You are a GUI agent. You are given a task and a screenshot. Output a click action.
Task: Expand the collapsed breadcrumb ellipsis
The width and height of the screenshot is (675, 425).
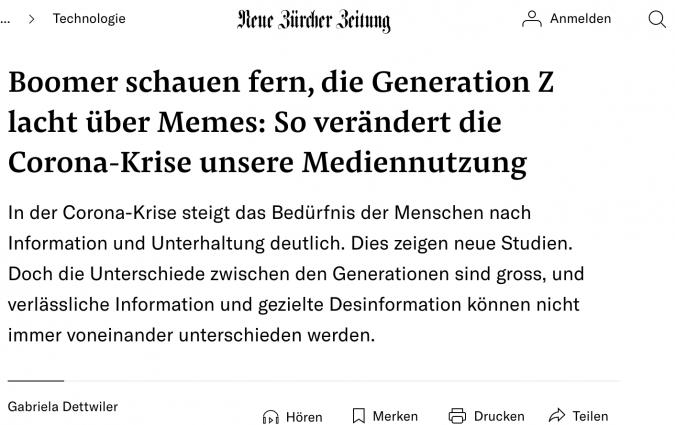pyautogui.click(x=6, y=19)
